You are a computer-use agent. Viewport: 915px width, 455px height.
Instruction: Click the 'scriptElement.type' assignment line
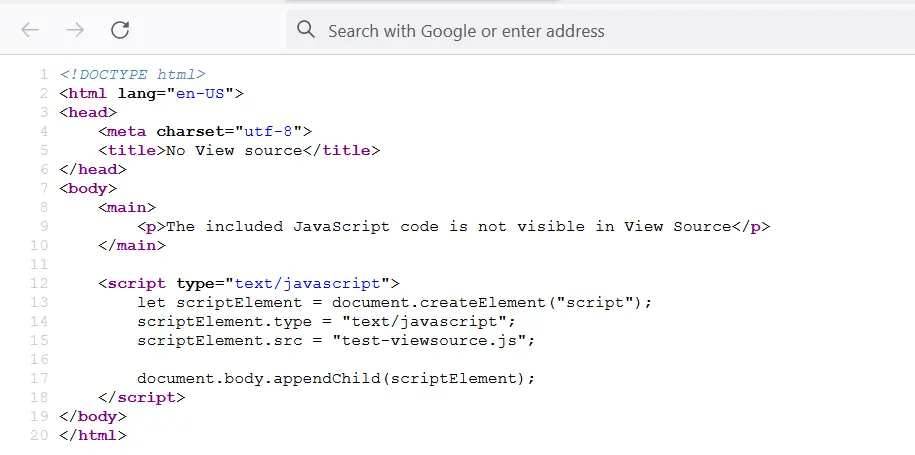coord(327,321)
